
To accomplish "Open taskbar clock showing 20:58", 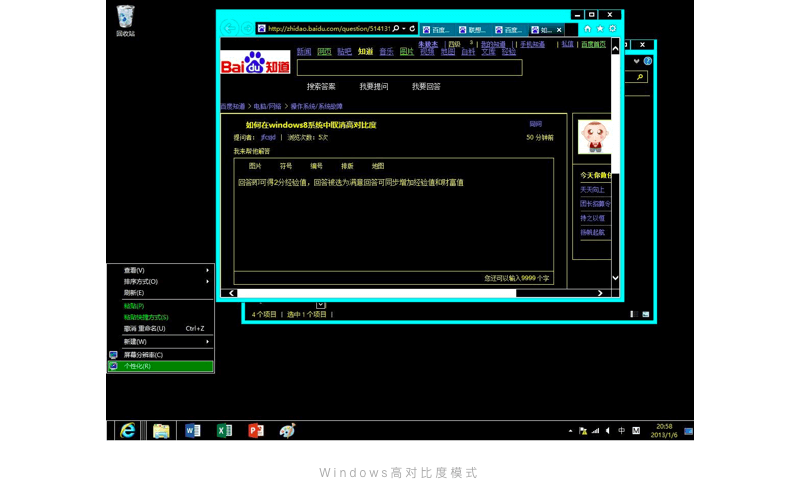I will pos(664,431).
